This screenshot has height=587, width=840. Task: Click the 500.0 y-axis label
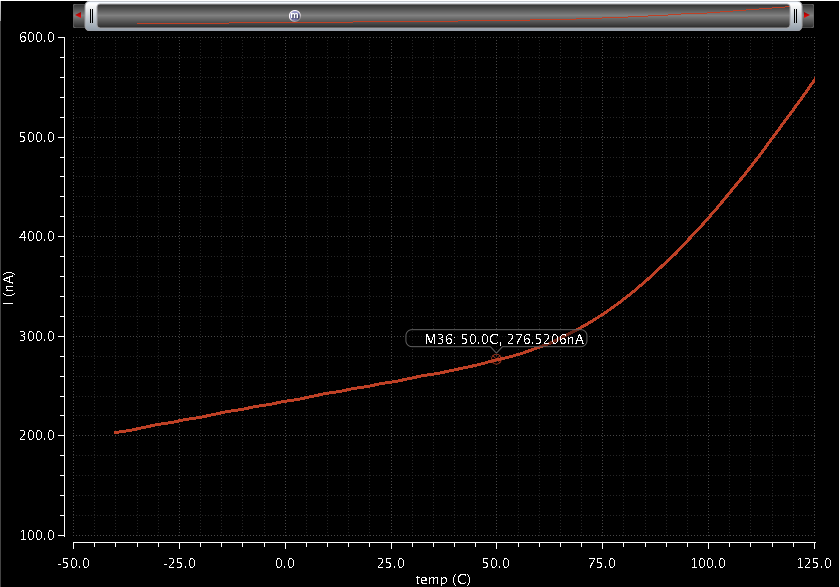click(x=37, y=137)
